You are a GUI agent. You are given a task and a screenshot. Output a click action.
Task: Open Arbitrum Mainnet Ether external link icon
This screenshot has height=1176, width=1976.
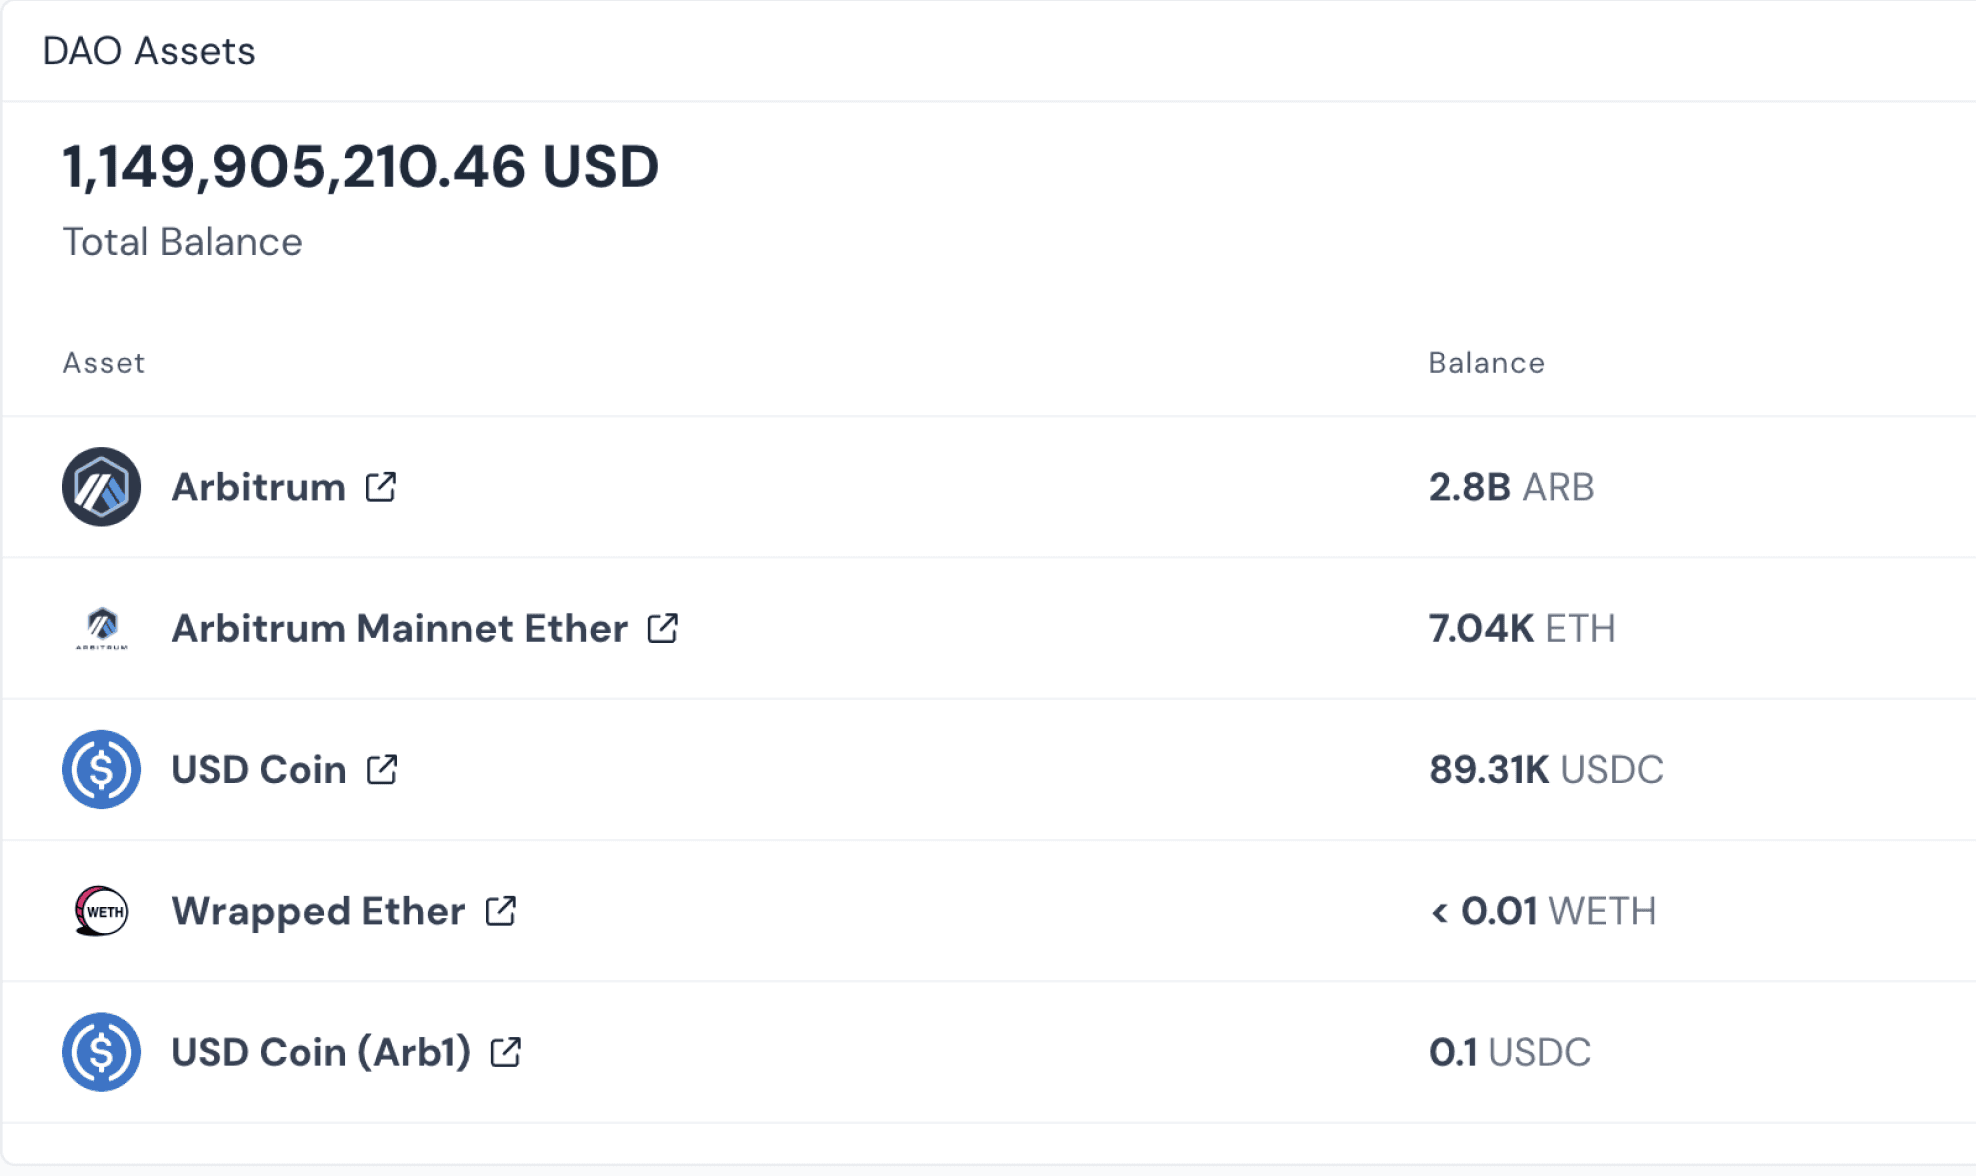(663, 628)
